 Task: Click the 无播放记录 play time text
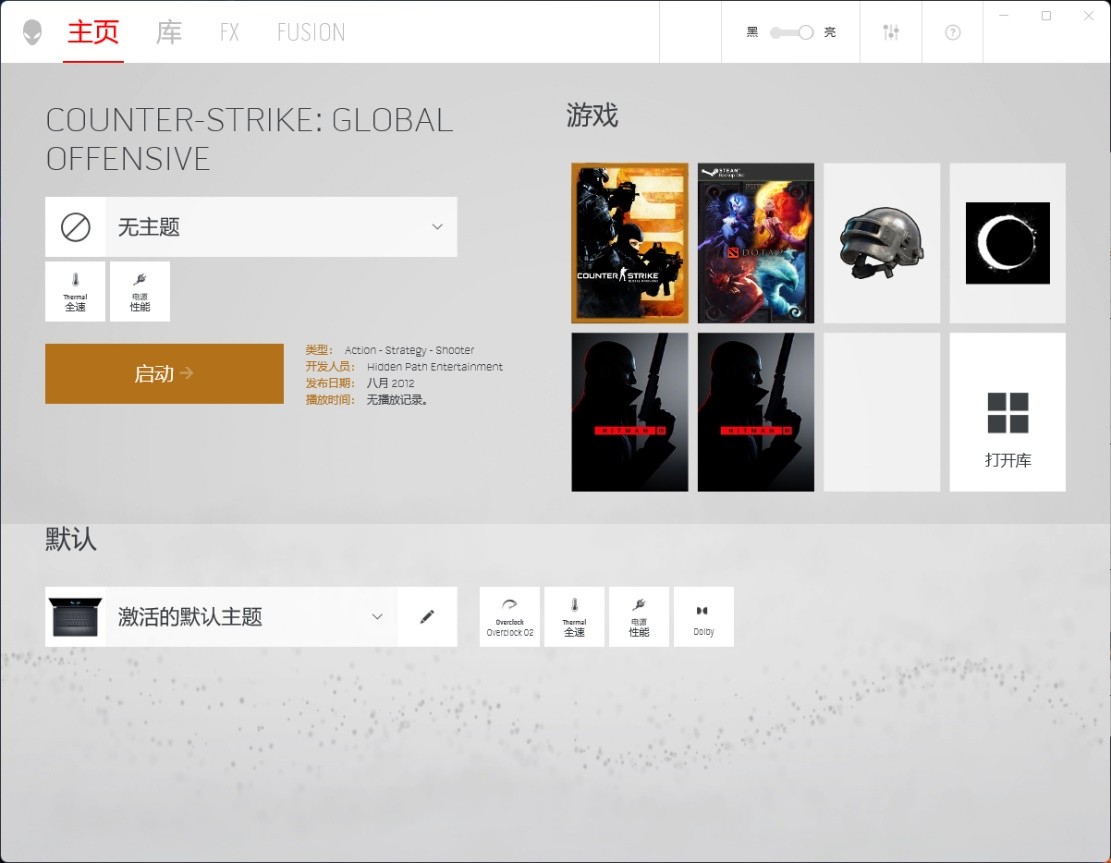coord(397,400)
